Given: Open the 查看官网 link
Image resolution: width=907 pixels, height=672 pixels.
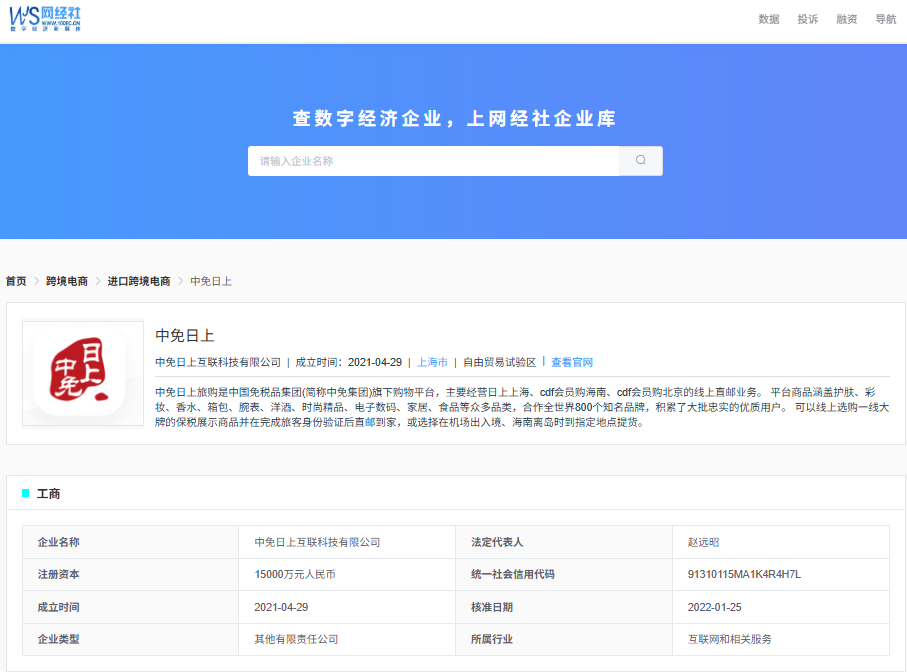Looking at the screenshot, I should point(572,362).
